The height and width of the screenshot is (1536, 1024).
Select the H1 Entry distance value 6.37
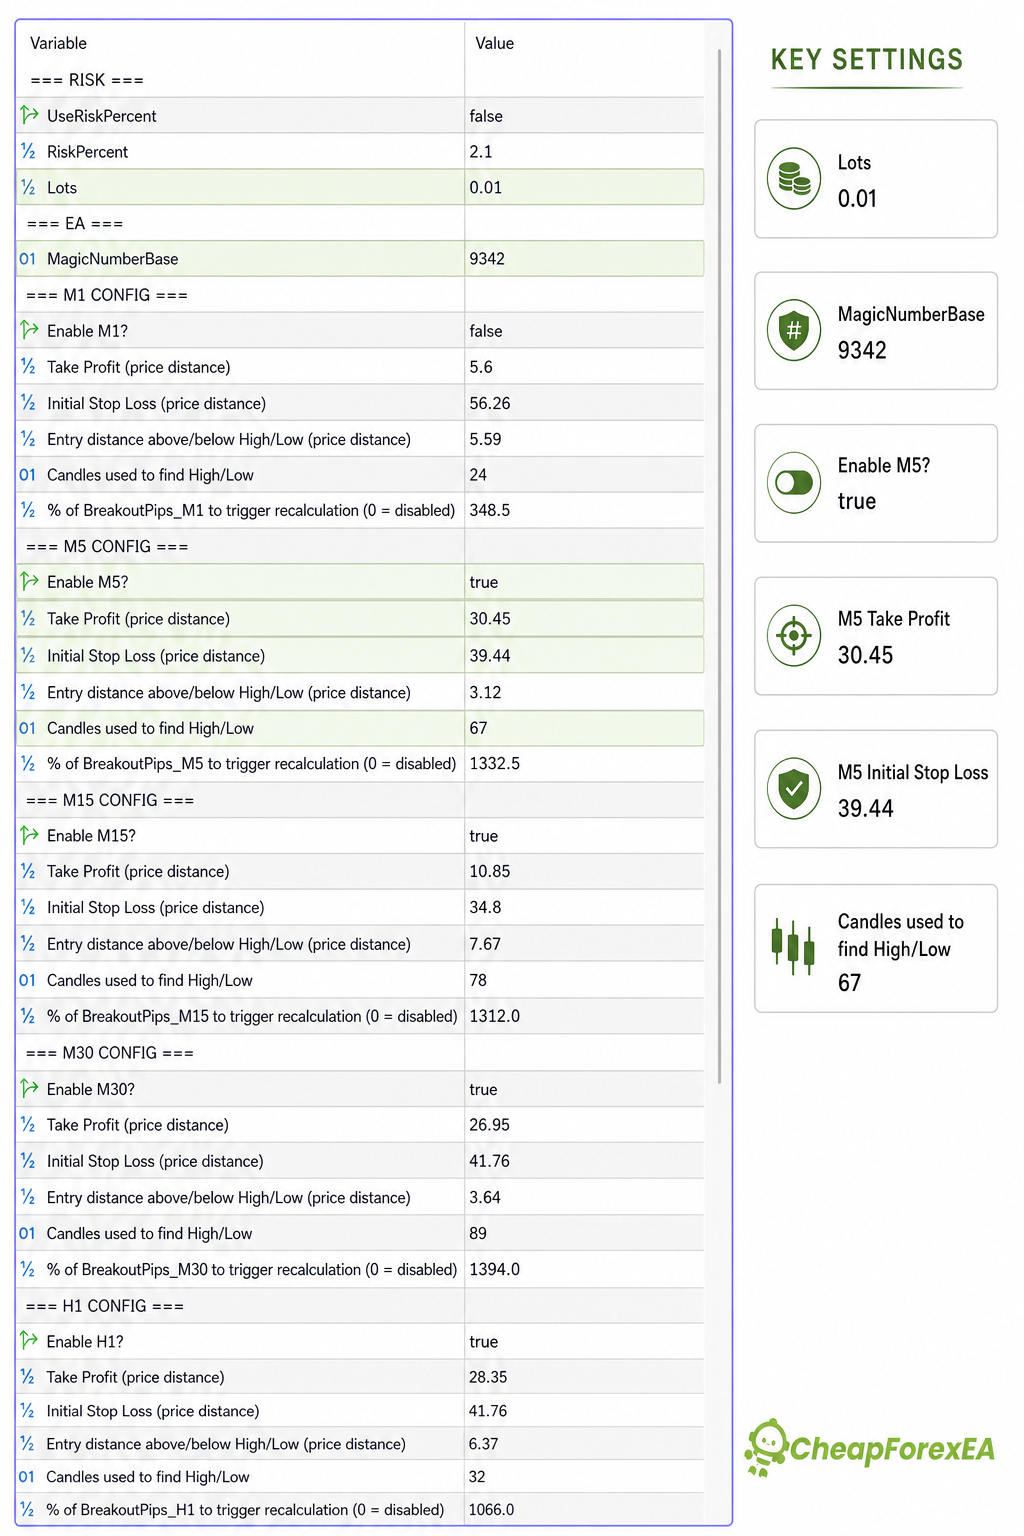click(484, 1444)
